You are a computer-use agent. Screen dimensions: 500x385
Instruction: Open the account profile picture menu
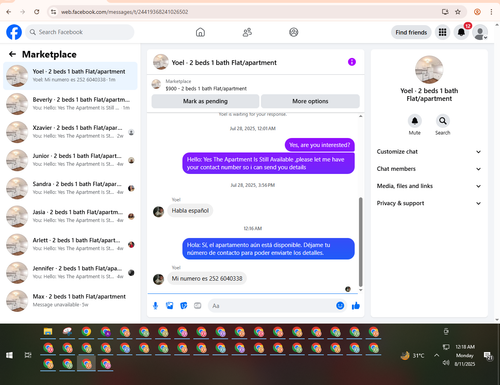pyautogui.click(x=480, y=32)
